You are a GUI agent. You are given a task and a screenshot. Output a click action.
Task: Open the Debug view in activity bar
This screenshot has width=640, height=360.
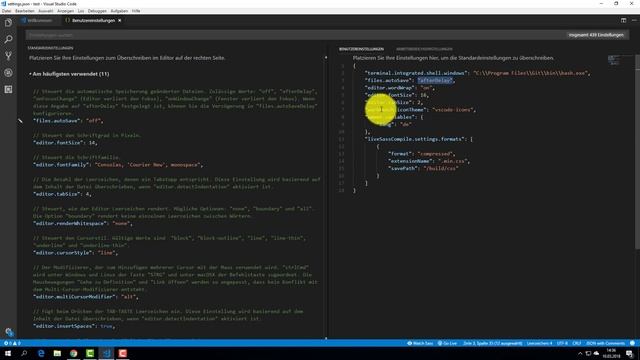8,73
